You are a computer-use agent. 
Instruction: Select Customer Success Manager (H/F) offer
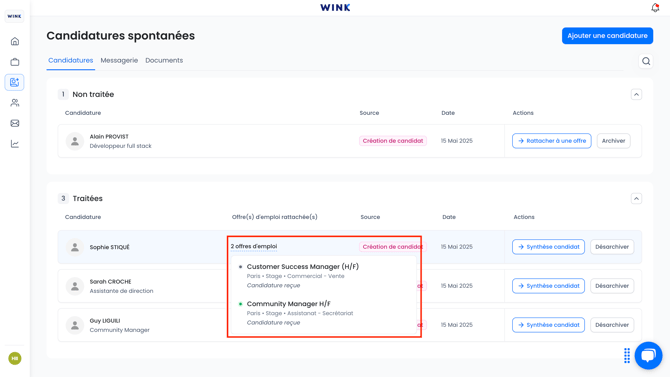click(303, 266)
